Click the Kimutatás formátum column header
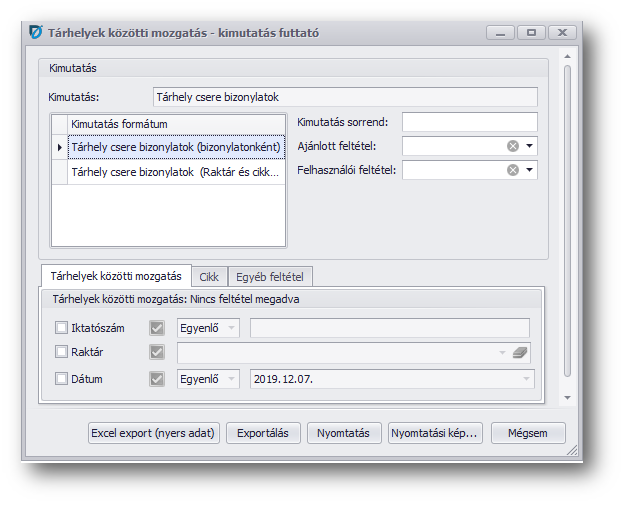The image size is (625, 505). [176, 124]
